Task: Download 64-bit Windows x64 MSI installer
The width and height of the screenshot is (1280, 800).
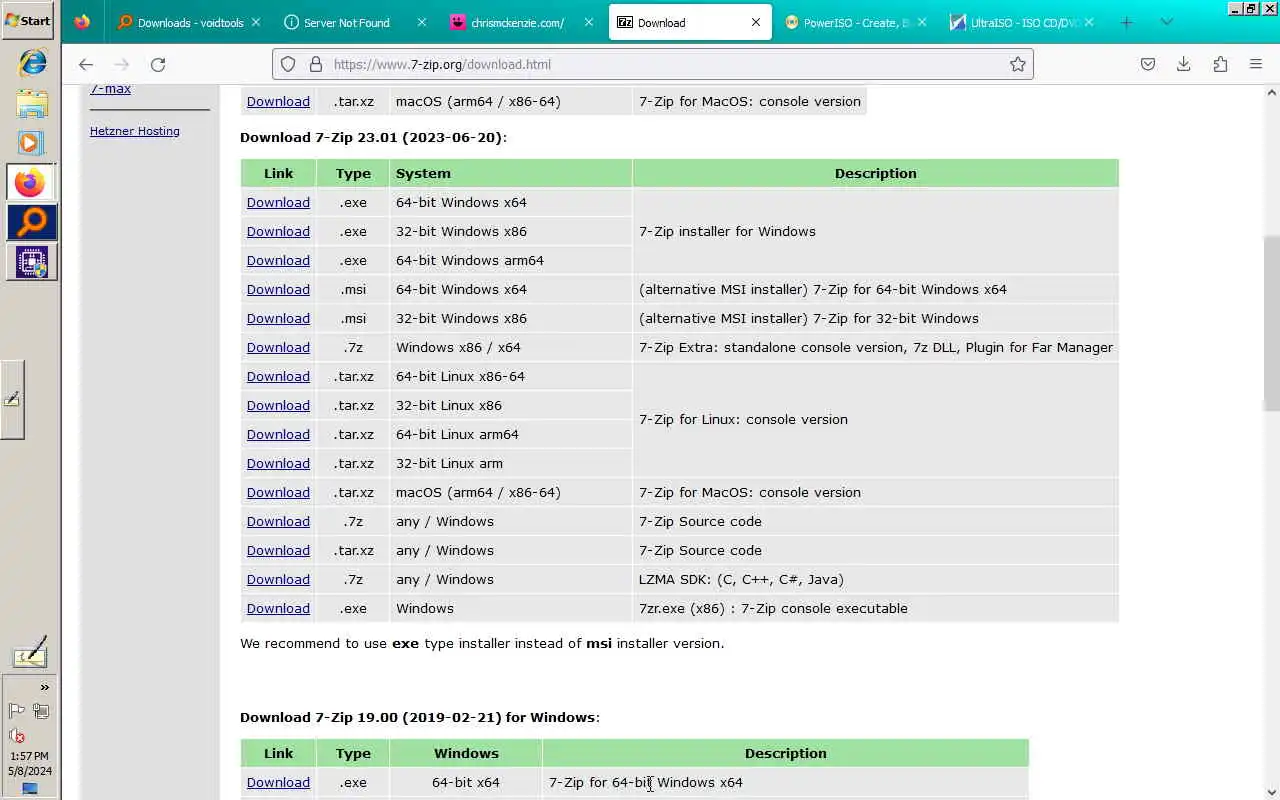Action: click(278, 289)
